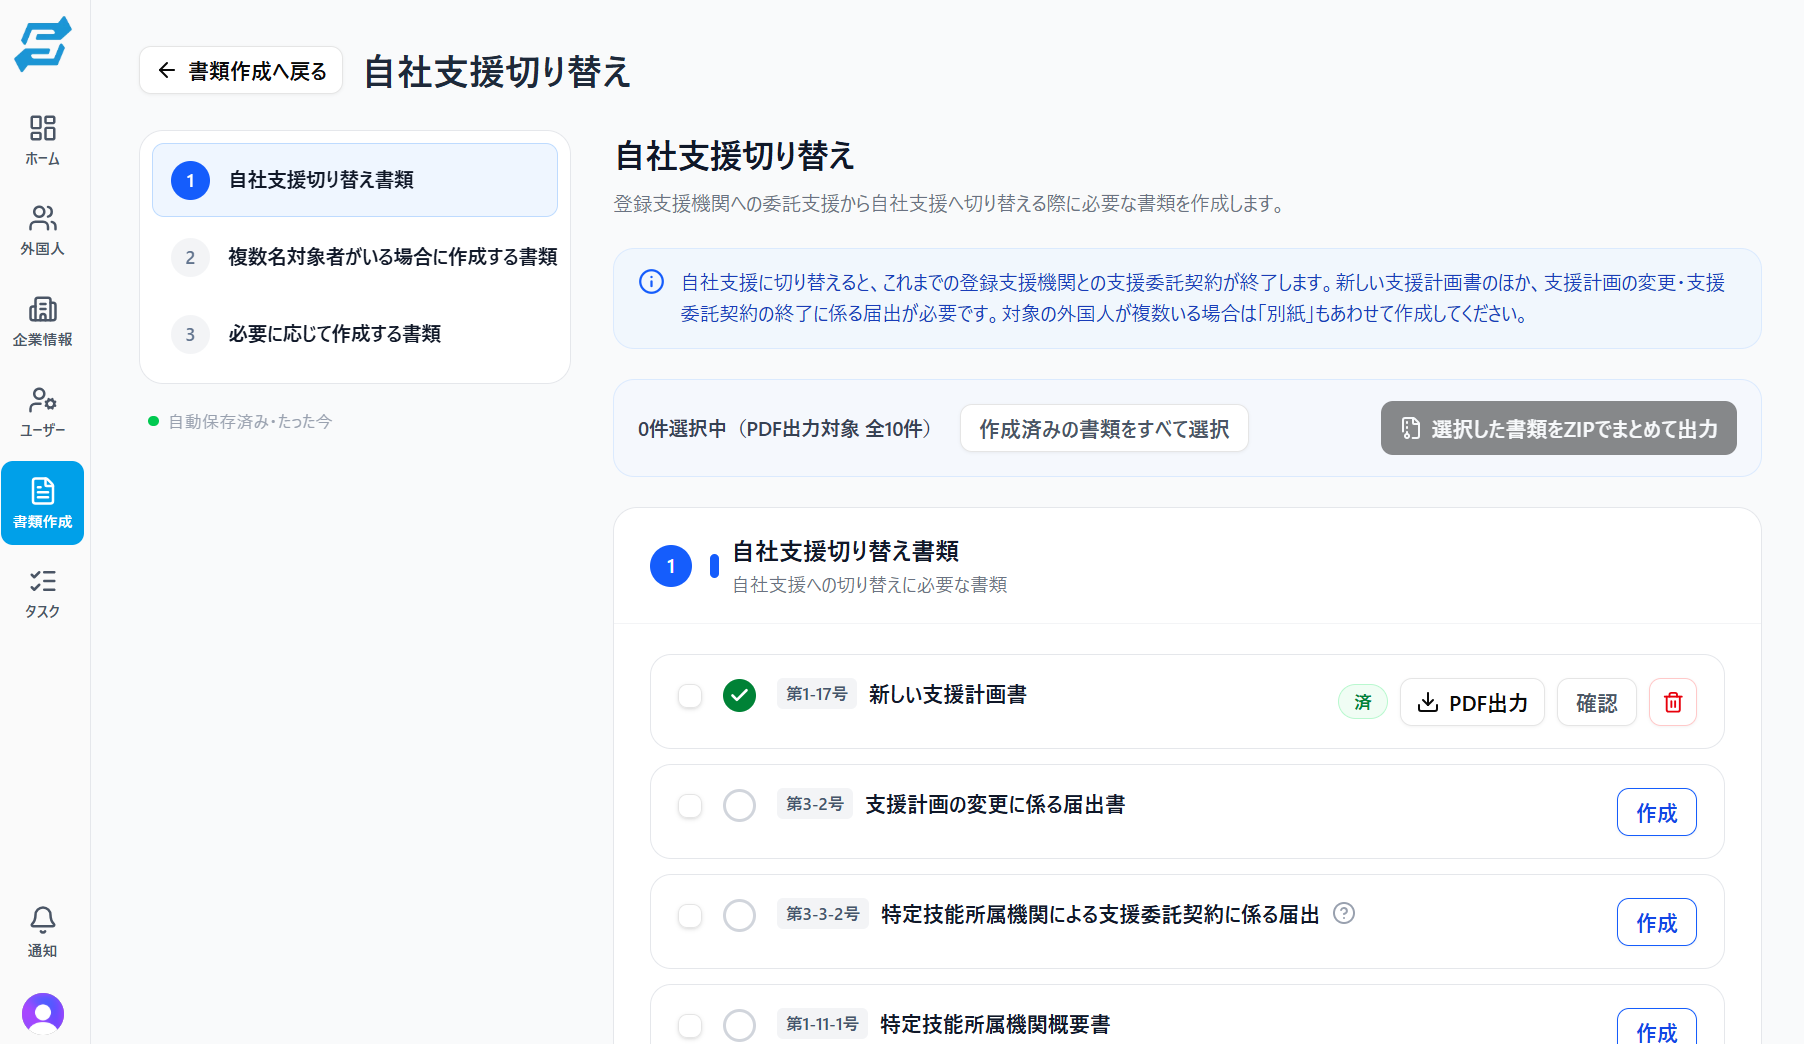This screenshot has height=1044, width=1804.
Task: Click the help icon next to 特定技能所属機関による支援委託契約に係る届出
Action: [1344, 913]
